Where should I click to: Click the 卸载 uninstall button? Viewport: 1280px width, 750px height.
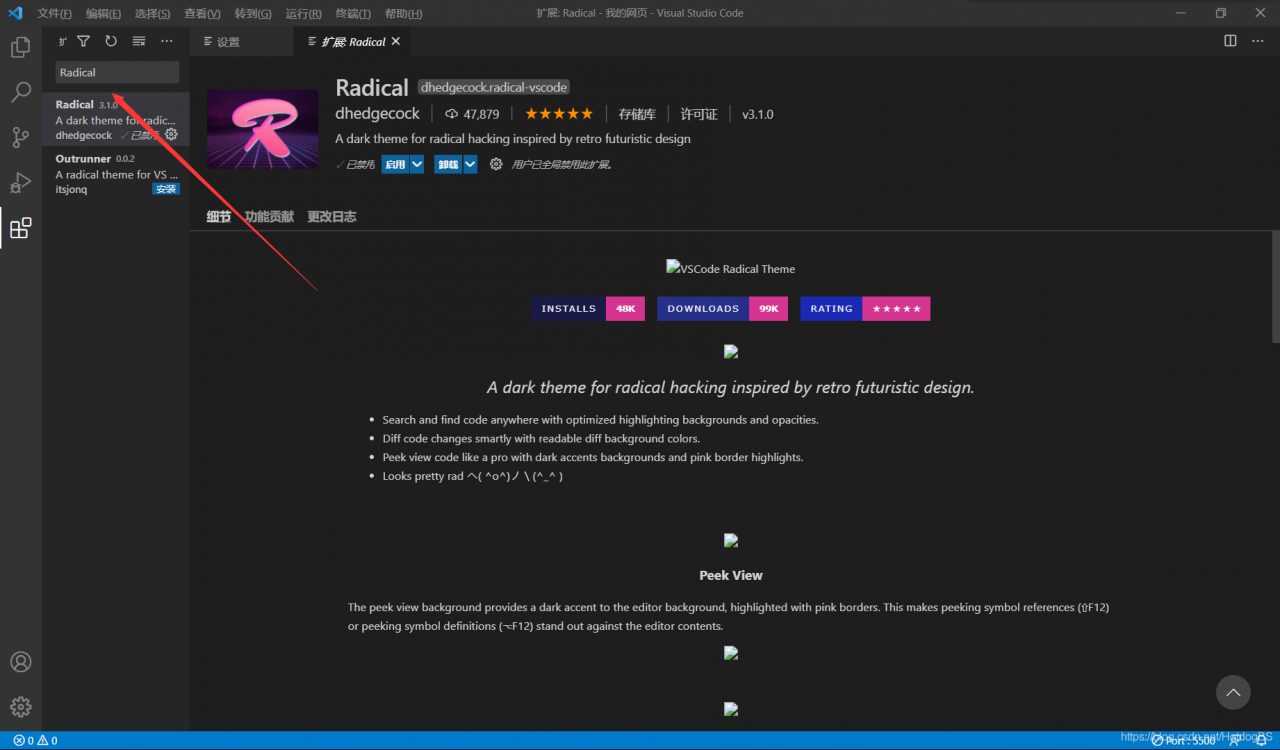(x=448, y=164)
